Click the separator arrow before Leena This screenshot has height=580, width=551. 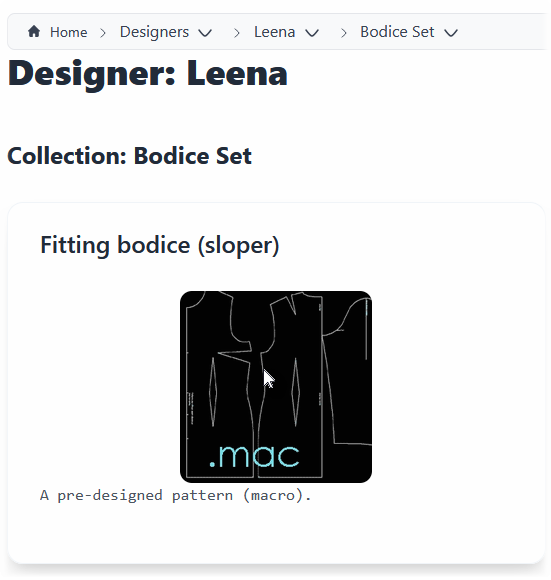click(237, 33)
